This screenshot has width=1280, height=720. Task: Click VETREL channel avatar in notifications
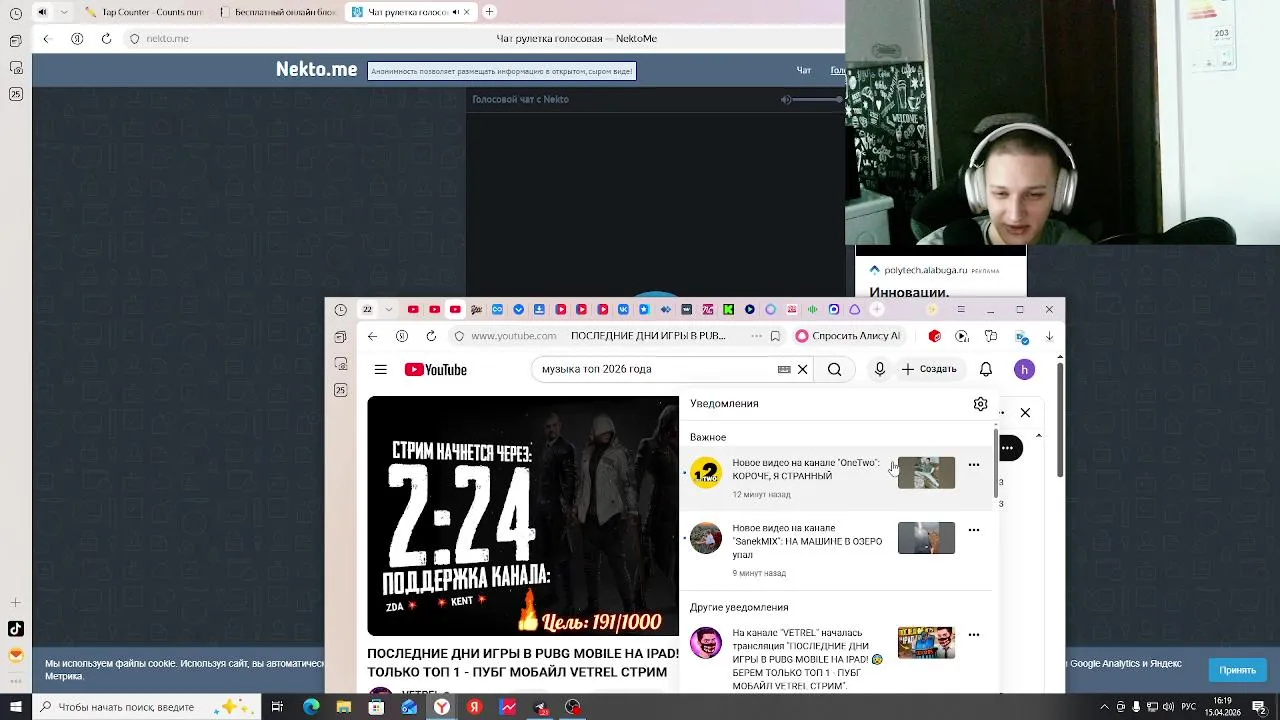(706, 643)
